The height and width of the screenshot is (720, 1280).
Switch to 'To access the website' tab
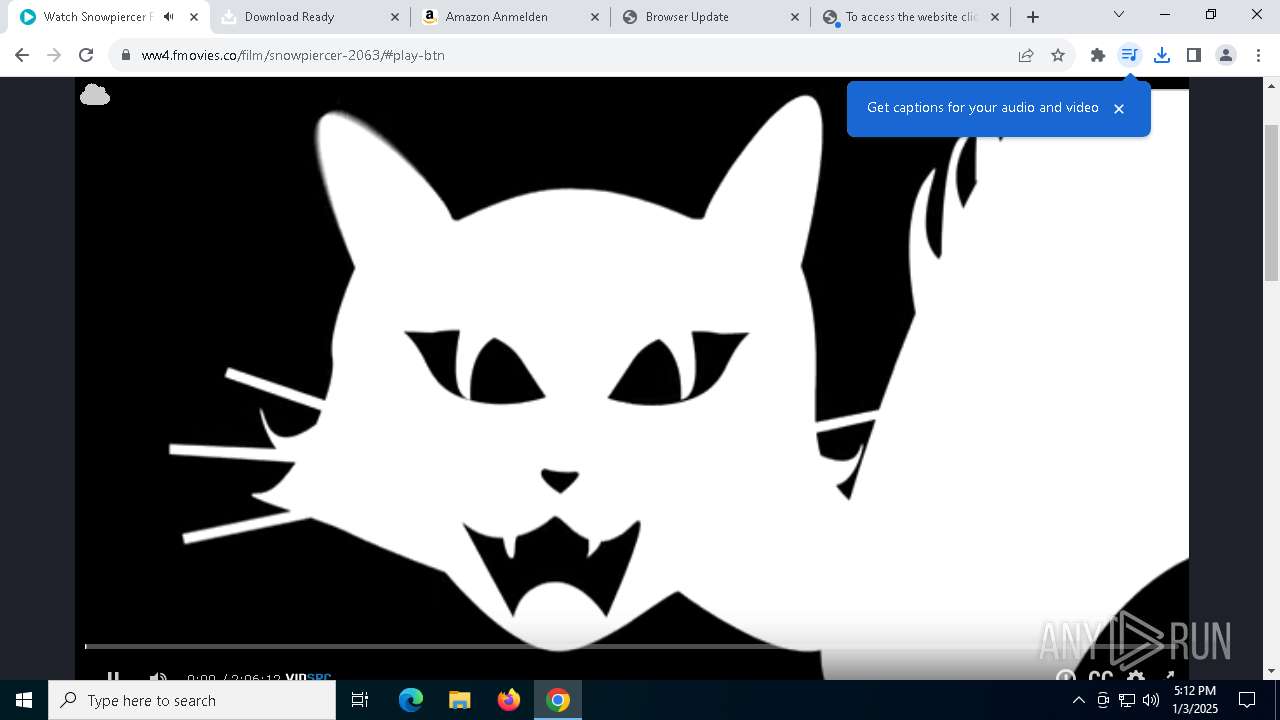(910, 17)
